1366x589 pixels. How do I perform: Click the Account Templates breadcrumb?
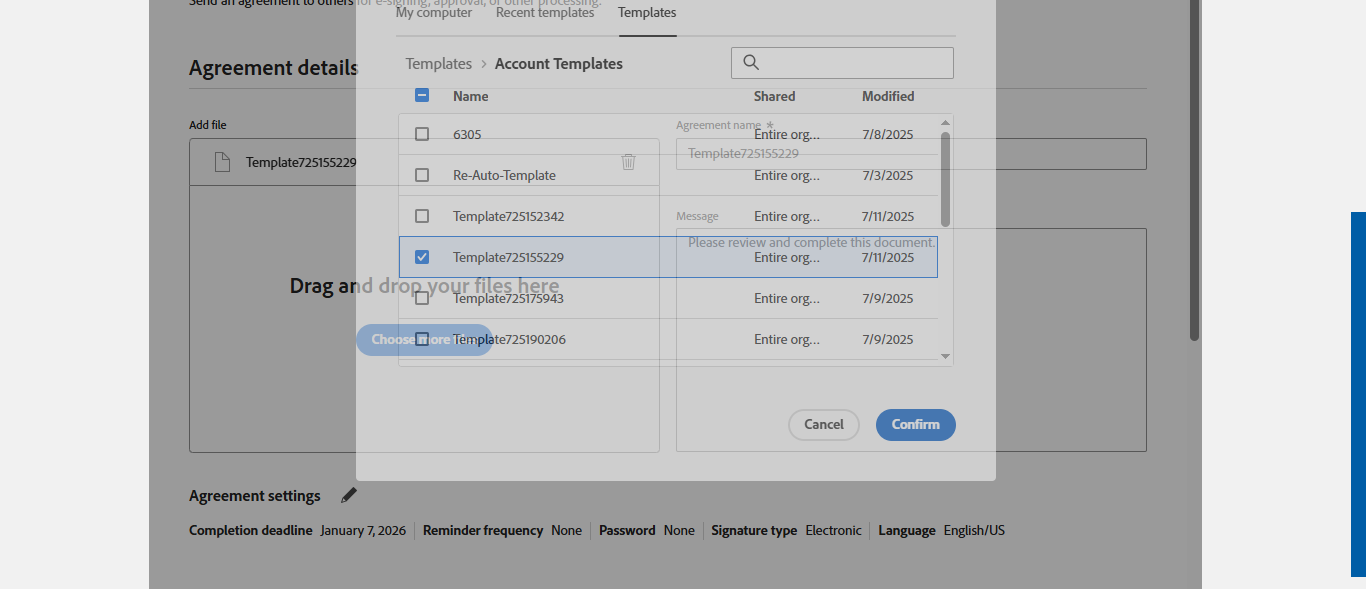pos(559,64)
